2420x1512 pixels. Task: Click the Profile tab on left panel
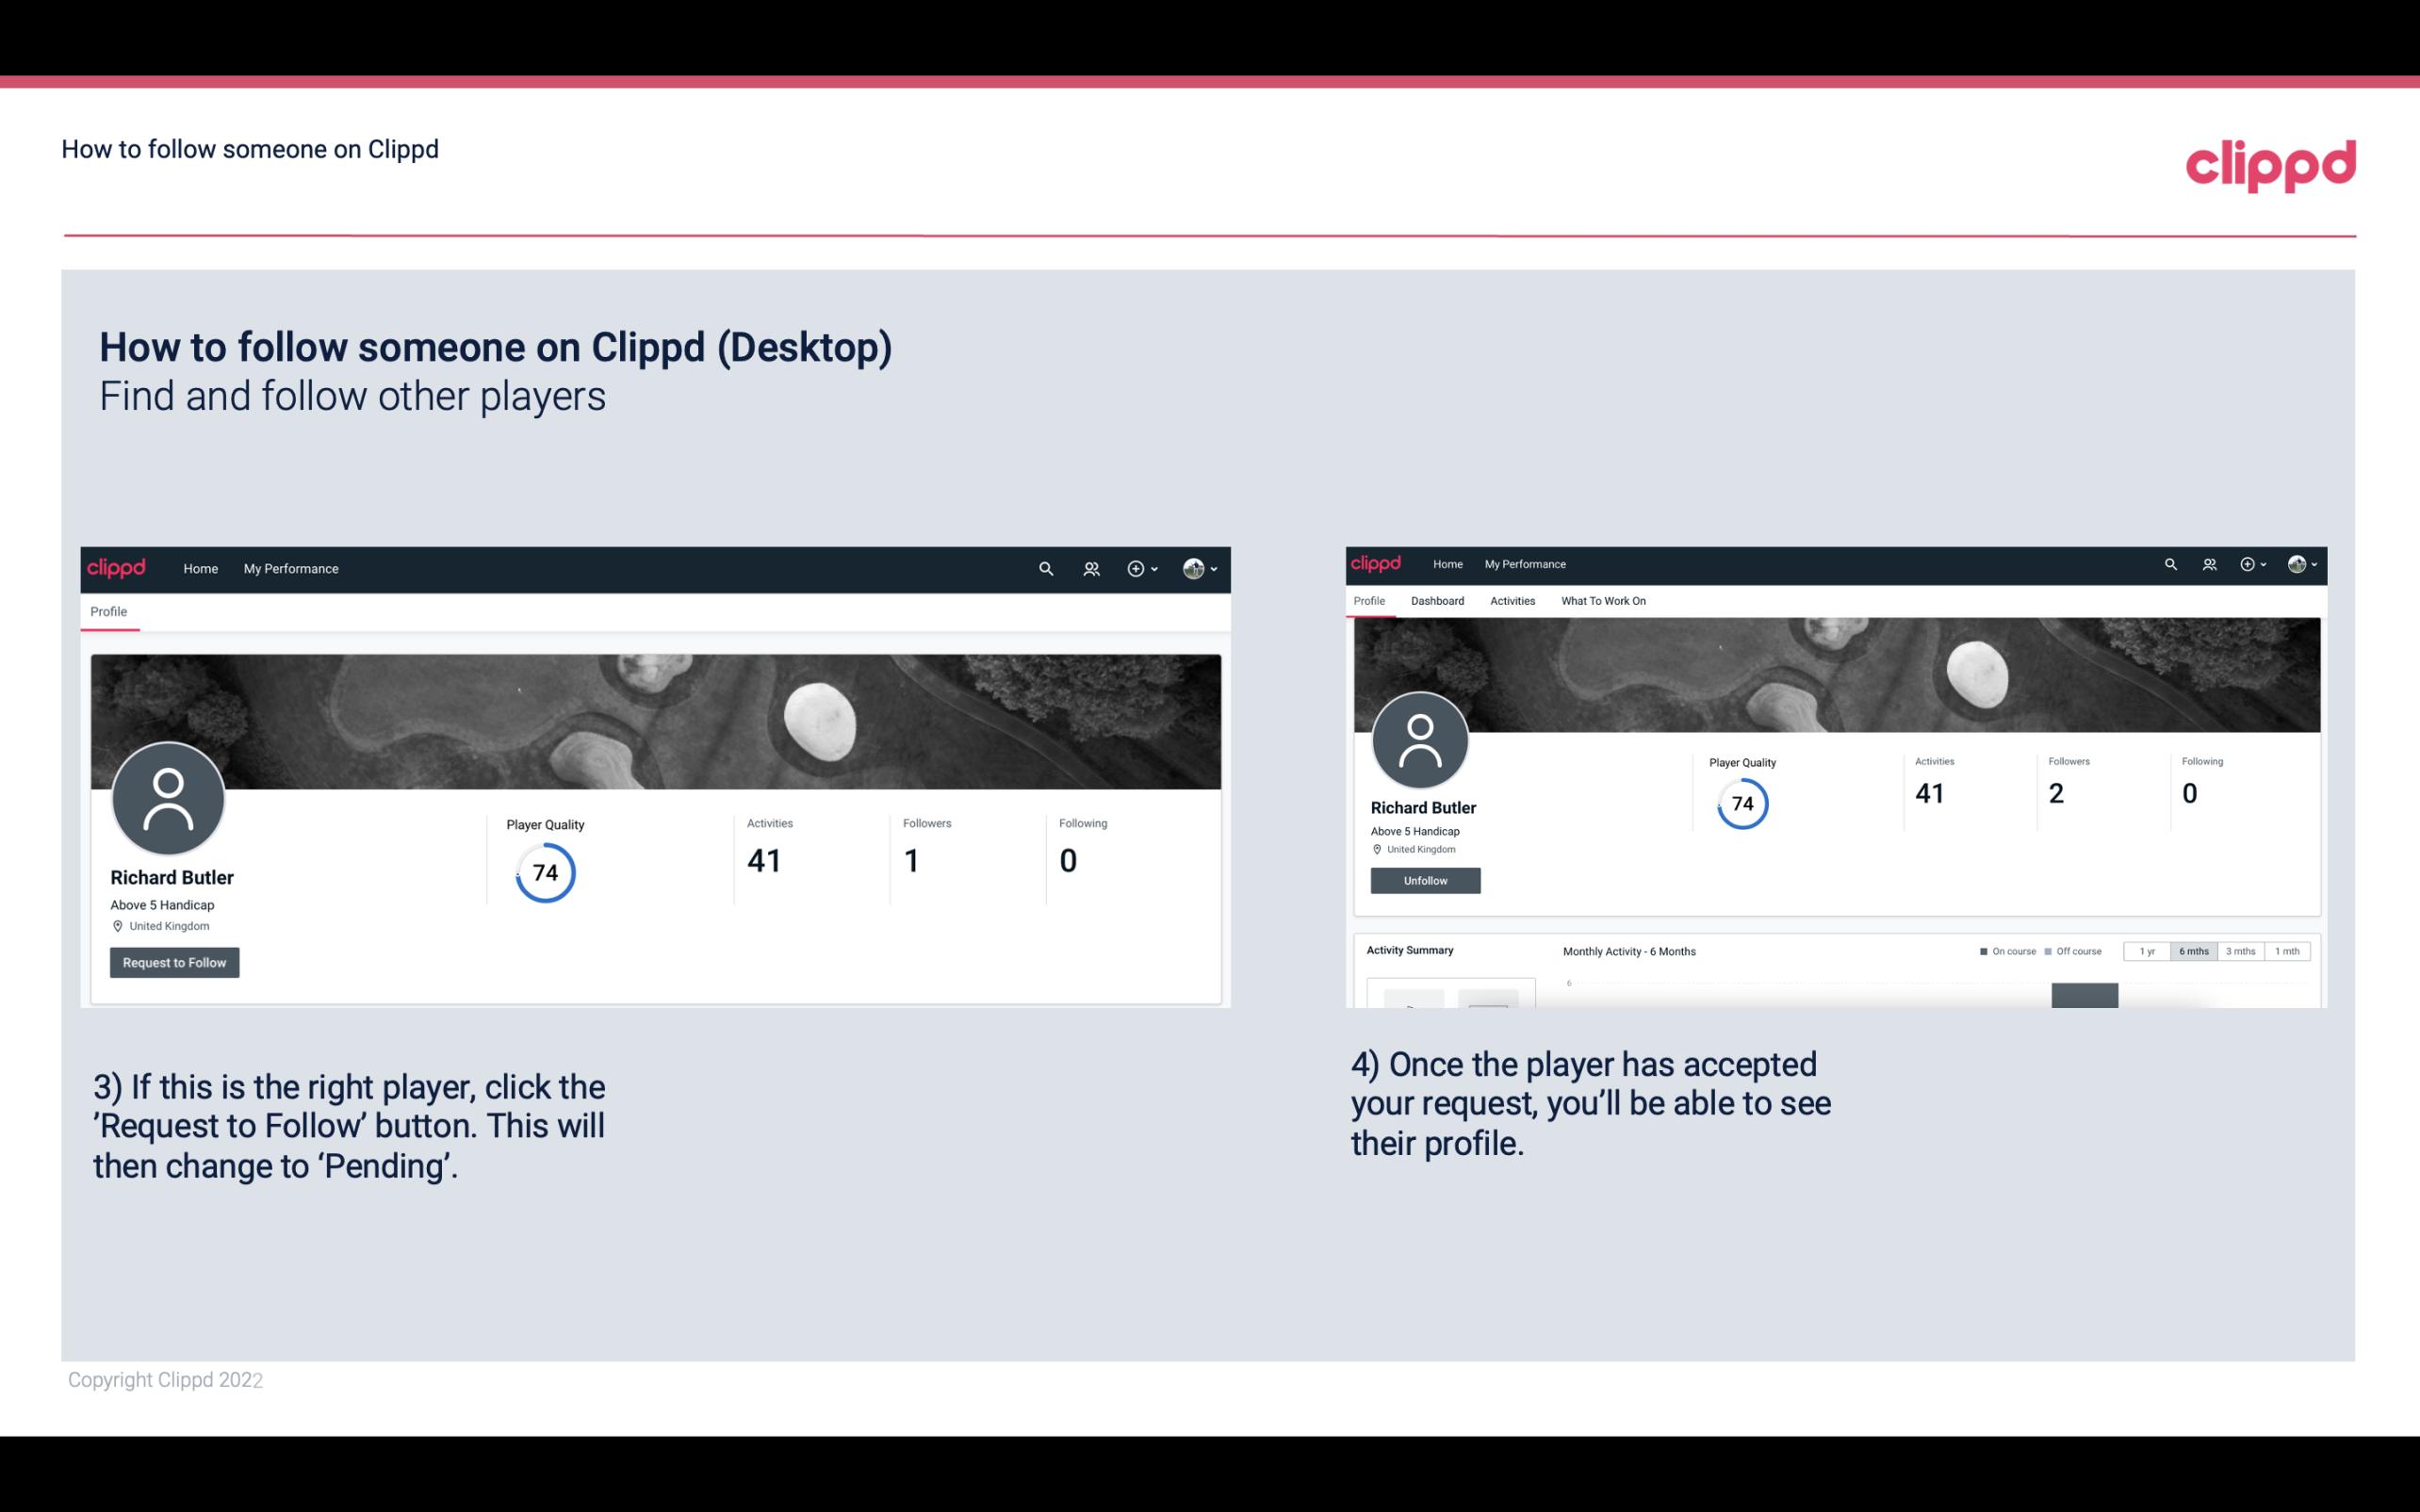click(x=106, y=610)
